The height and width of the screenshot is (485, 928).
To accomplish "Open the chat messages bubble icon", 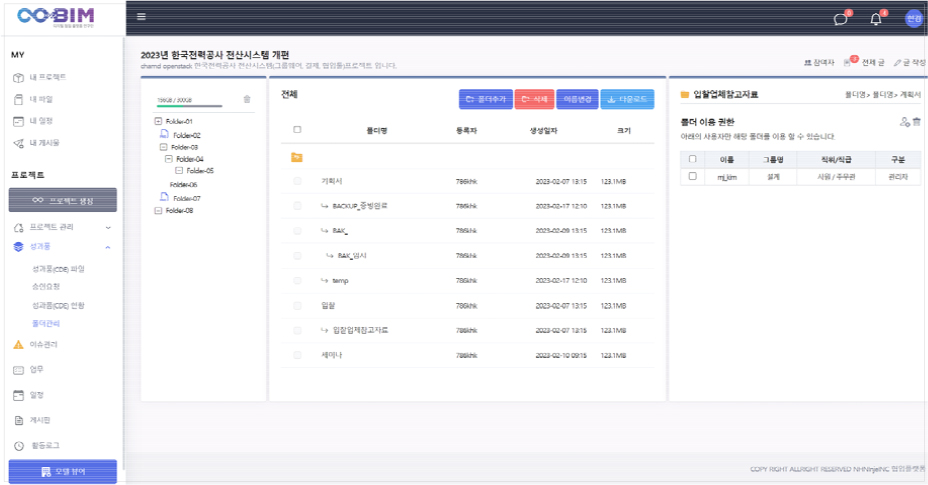I will pos(840,19).
